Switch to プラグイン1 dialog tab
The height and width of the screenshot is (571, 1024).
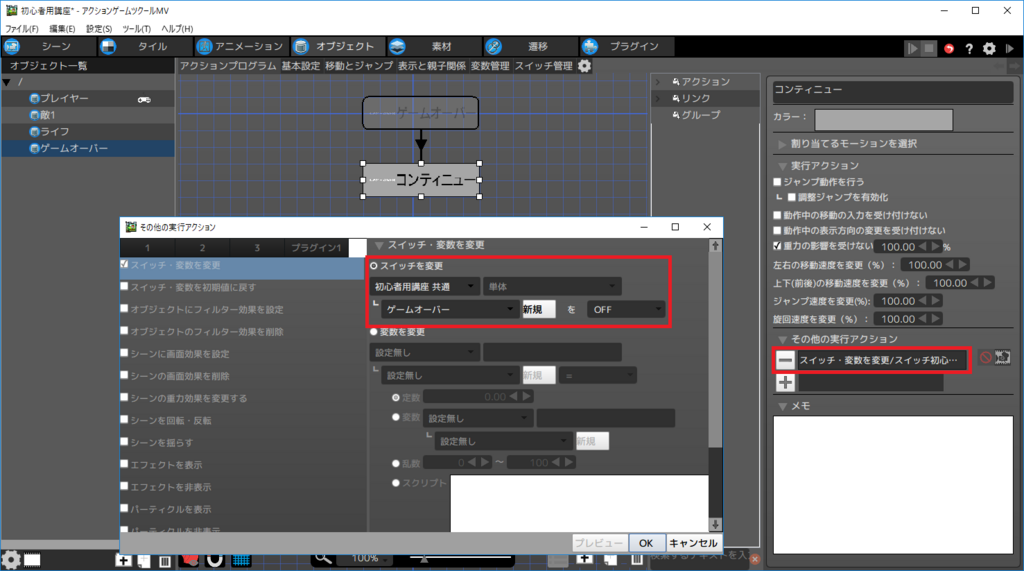(316, 248)
